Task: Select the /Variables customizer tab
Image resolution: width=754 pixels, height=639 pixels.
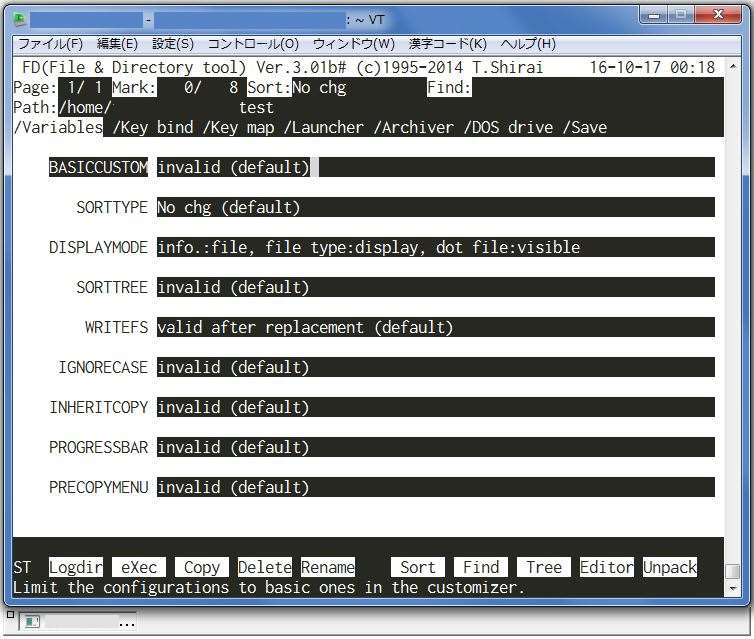Action: point(58,127)
